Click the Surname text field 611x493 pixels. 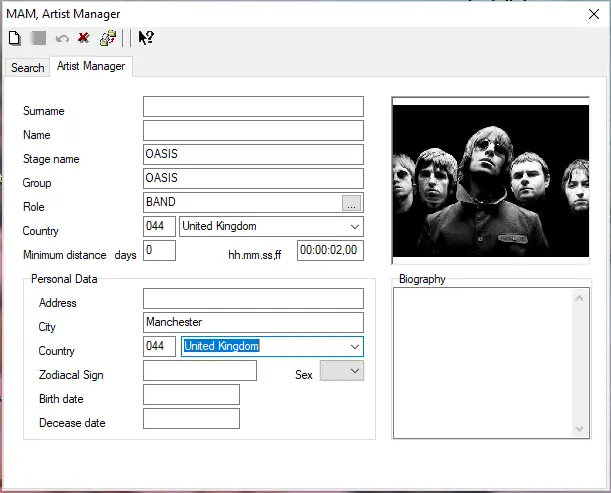pyautogui.click(x=253, y=107)
